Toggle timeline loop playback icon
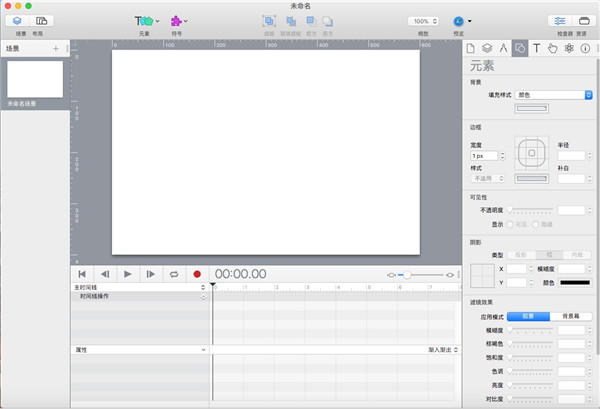Viewport: 600px width, 409px height. [x=174, y=274]
